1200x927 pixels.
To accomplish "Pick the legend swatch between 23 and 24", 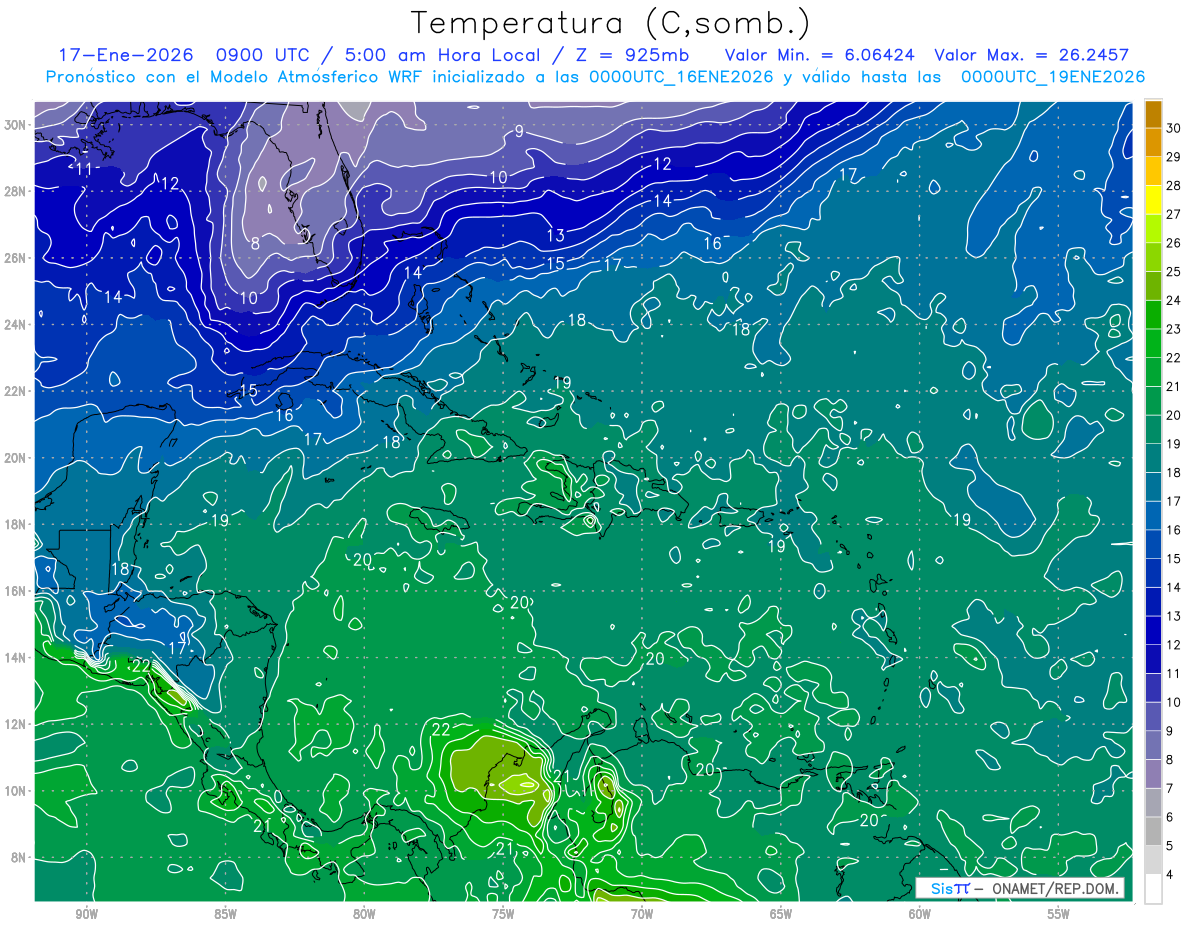I will [x=1153, y=314].
